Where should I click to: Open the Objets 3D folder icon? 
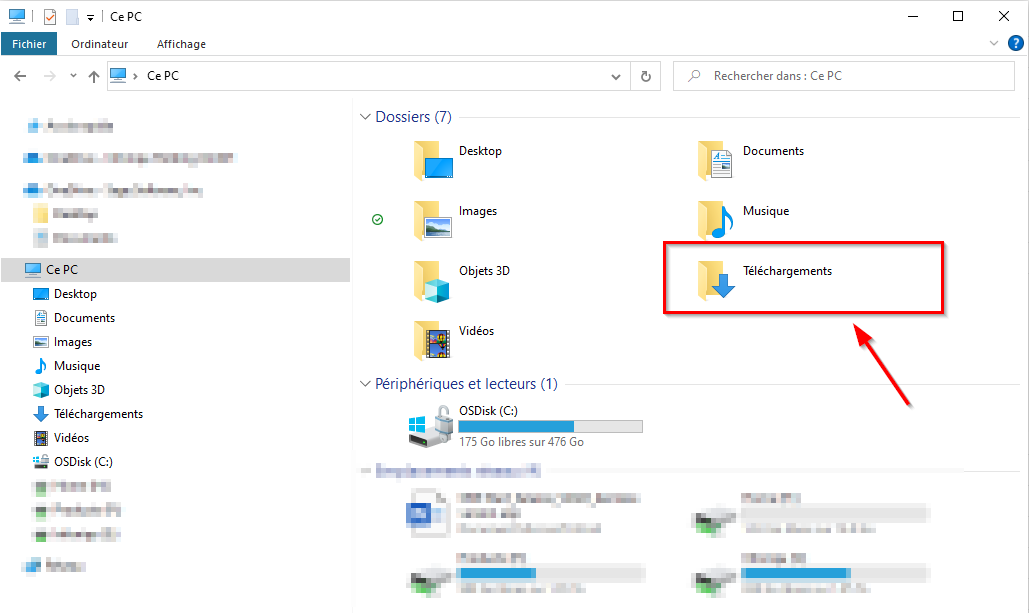pyautogui.click(x=432, y=281)
